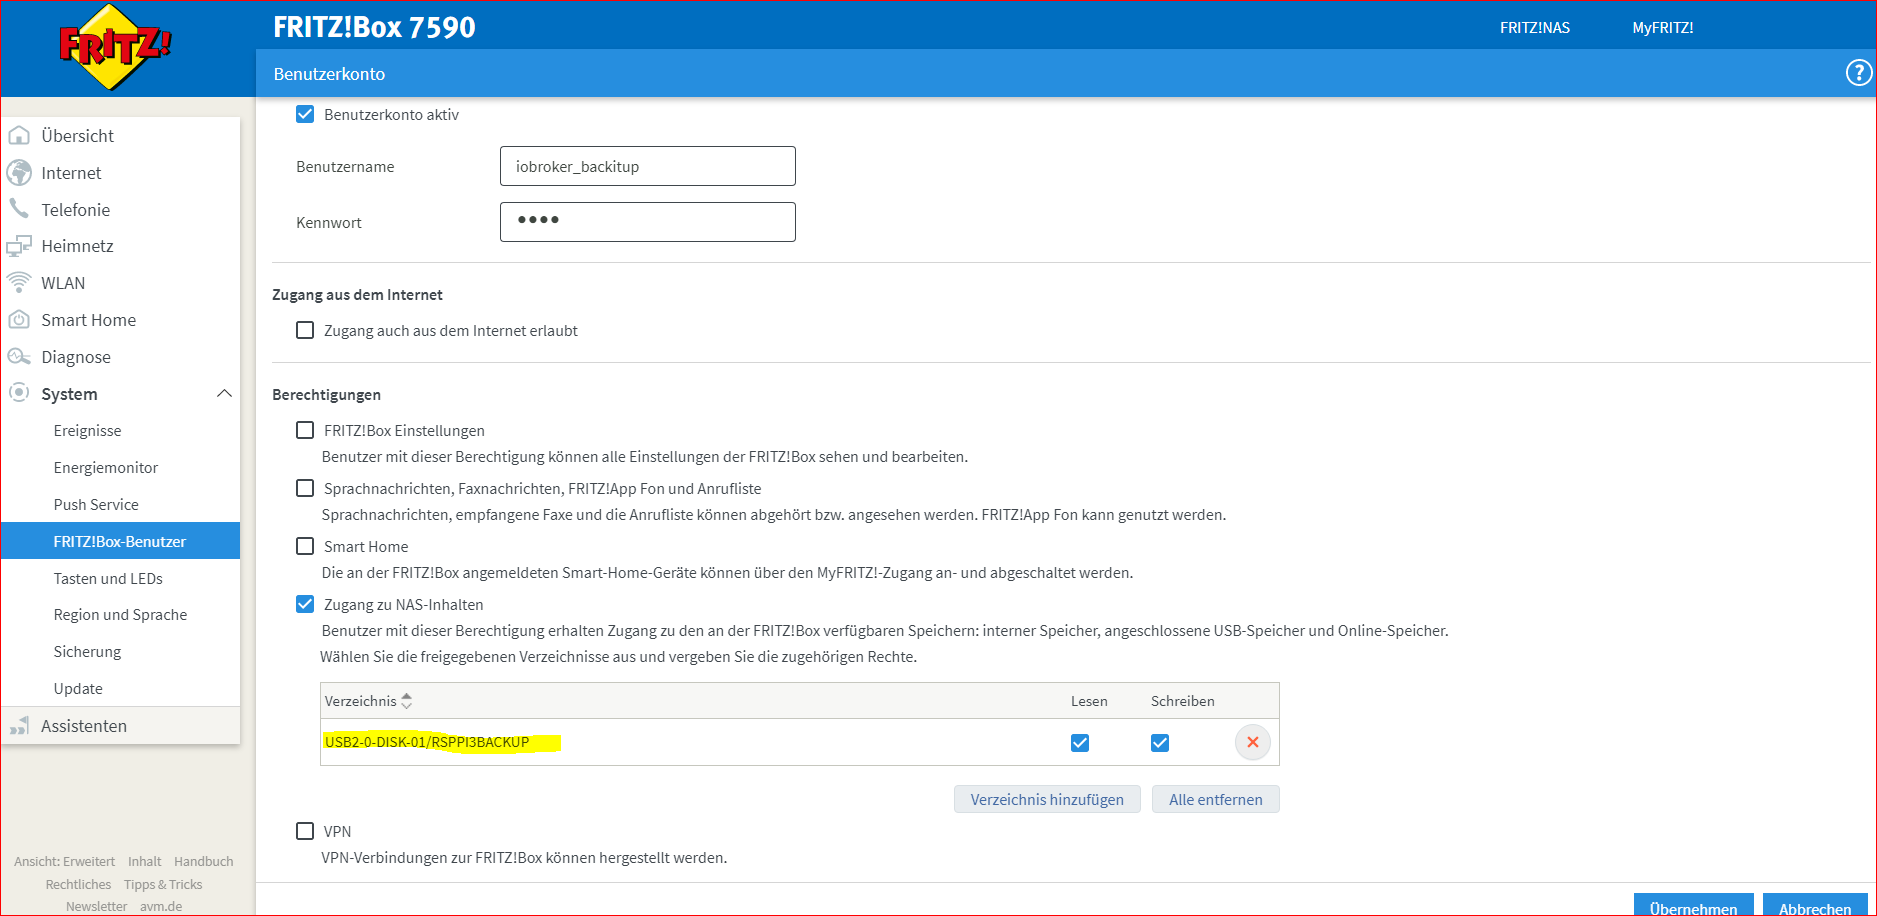The image size is (1877, 916).
Task: Click the Übersicht house icon
Action: click(x=19, y=135)
